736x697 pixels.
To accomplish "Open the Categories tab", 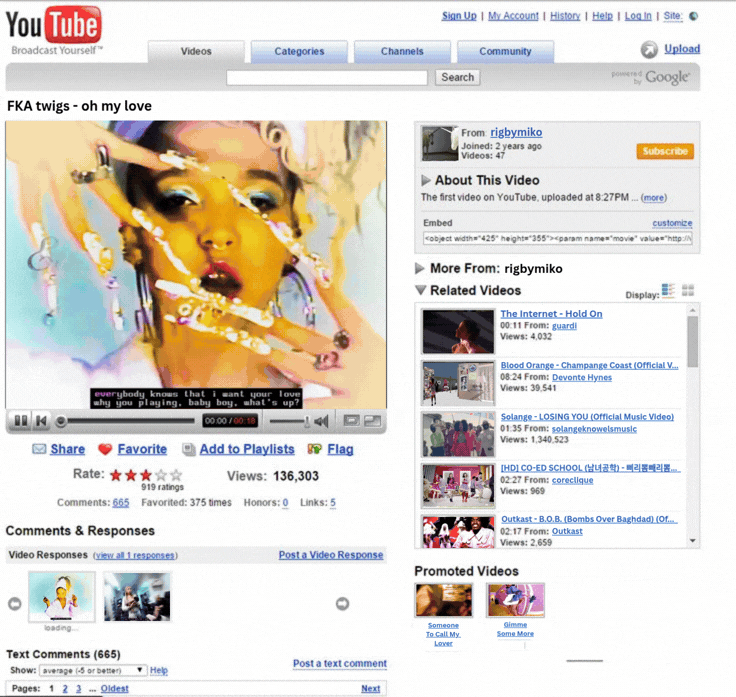I will pos(299,52).
